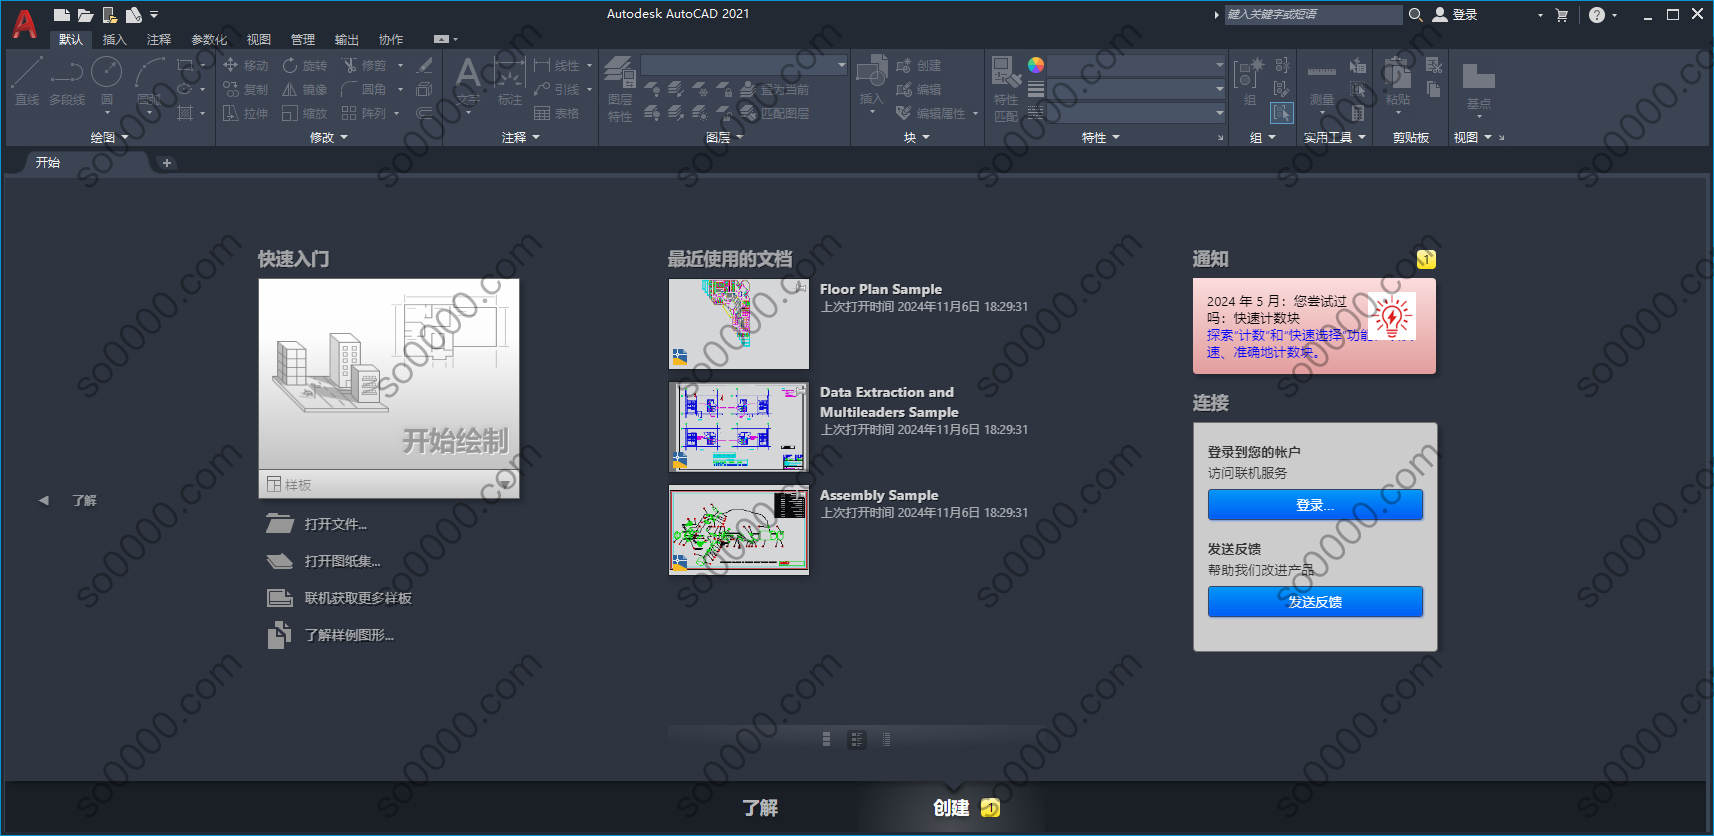The width and height of the screenshot is (1714, 836).
Task: Click the New file icon in quick access toolbar
Action: [x=61, y=15]
